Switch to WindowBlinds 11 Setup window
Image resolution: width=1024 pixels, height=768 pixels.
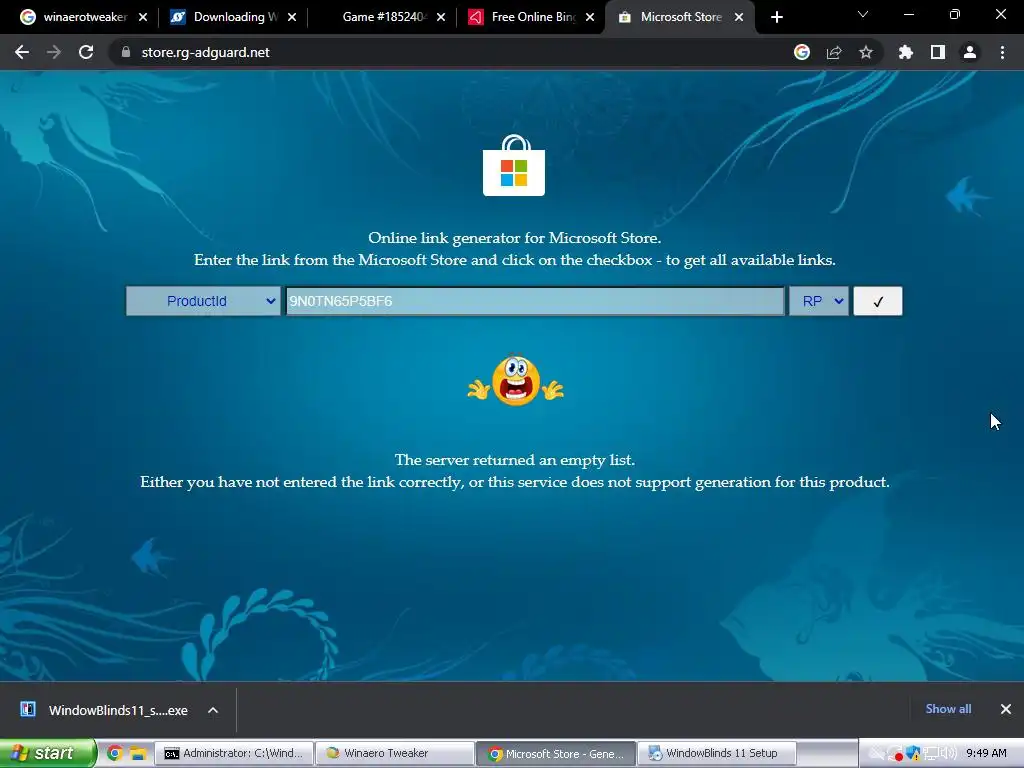coord(716,753)
